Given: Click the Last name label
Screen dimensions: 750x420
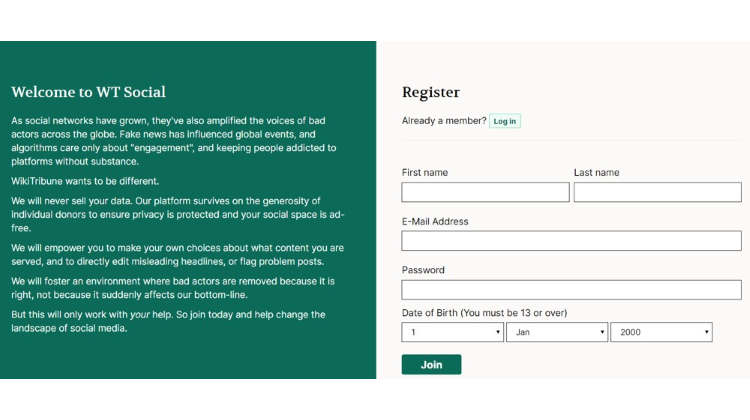Looking at the screenshot, I should coord(596,172).
